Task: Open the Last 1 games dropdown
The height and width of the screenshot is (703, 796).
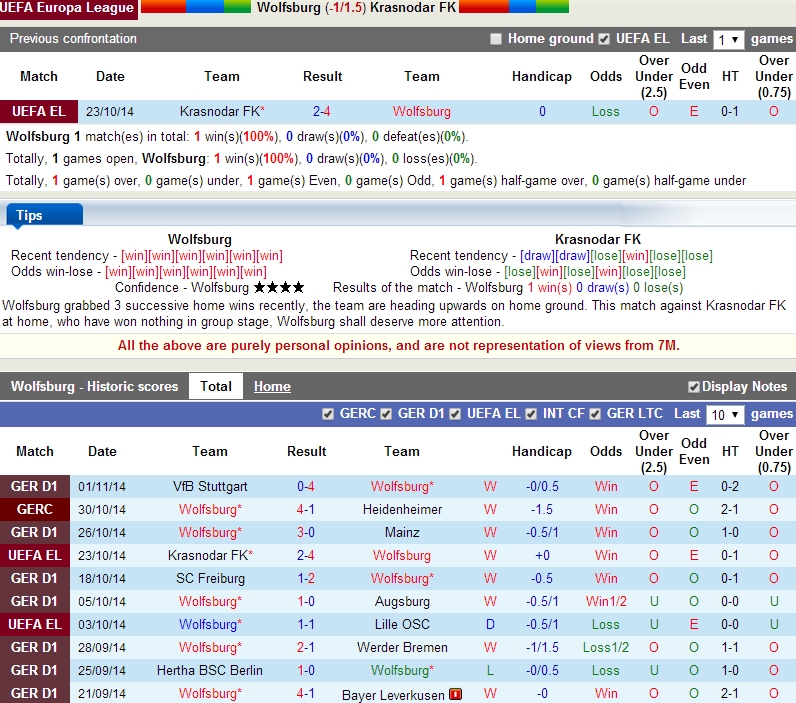Action: tap(728, 40)
